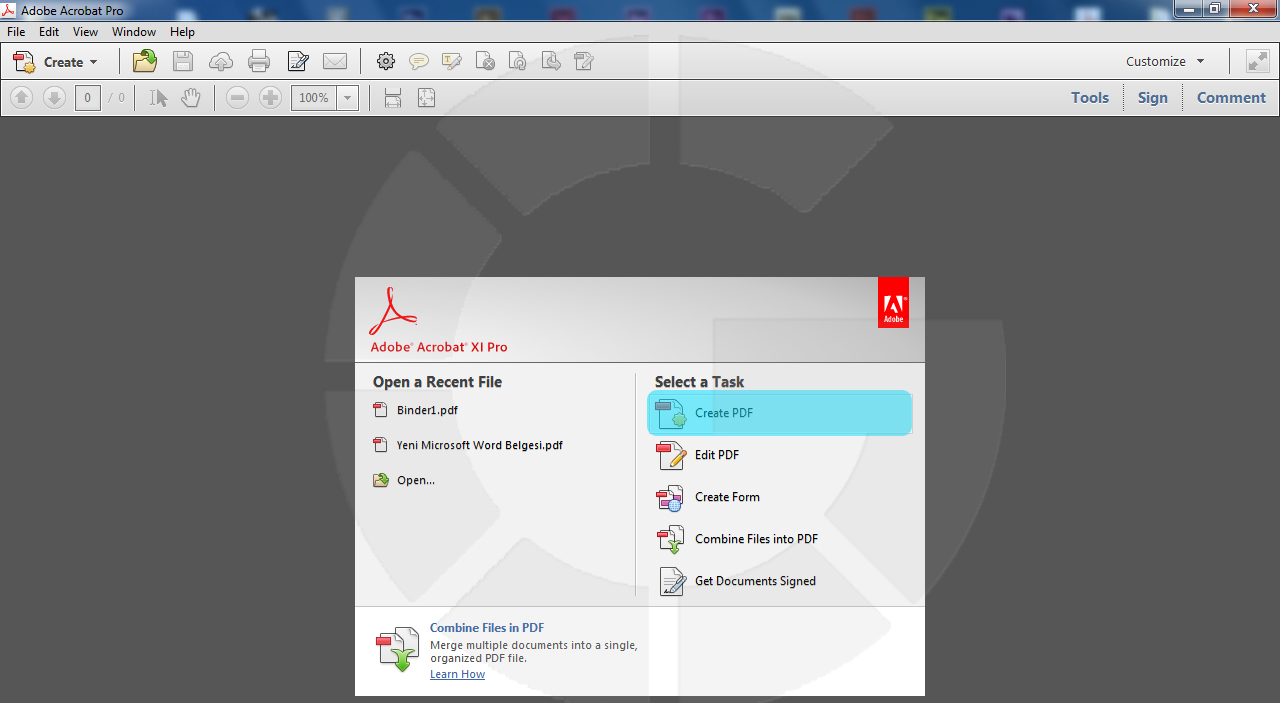Viewport: 1280px width, 703px height.
Task: Click the Combine Files in PDF heading
Action: [487, 628]
